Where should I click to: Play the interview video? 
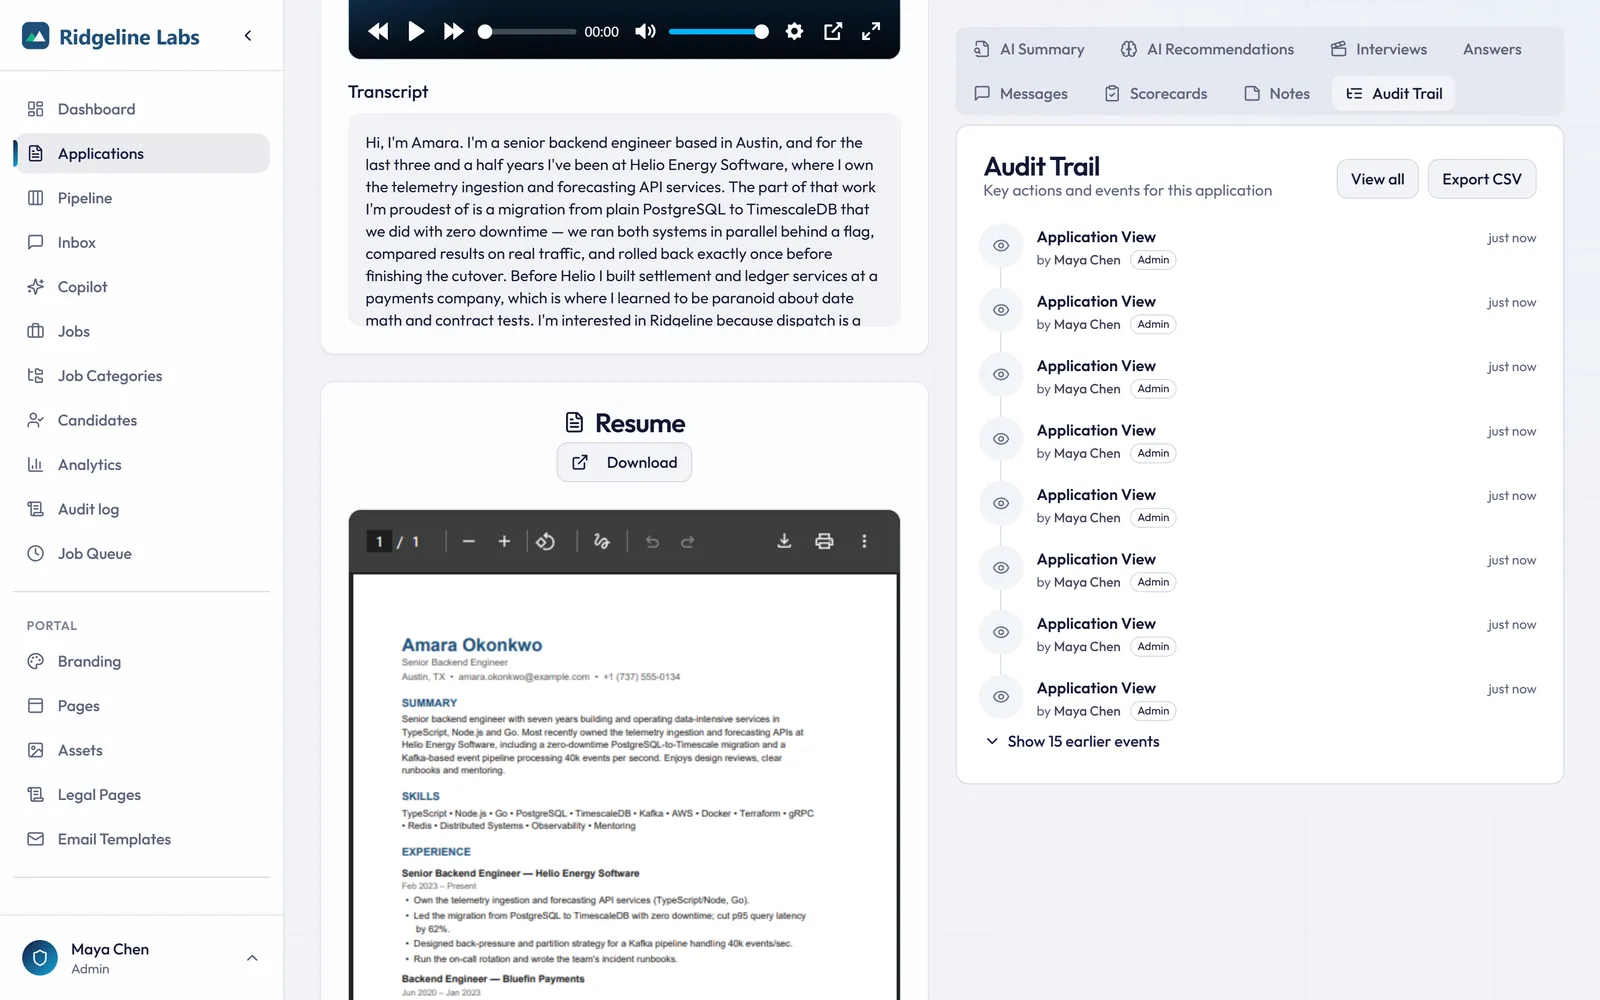coord(416,31)
